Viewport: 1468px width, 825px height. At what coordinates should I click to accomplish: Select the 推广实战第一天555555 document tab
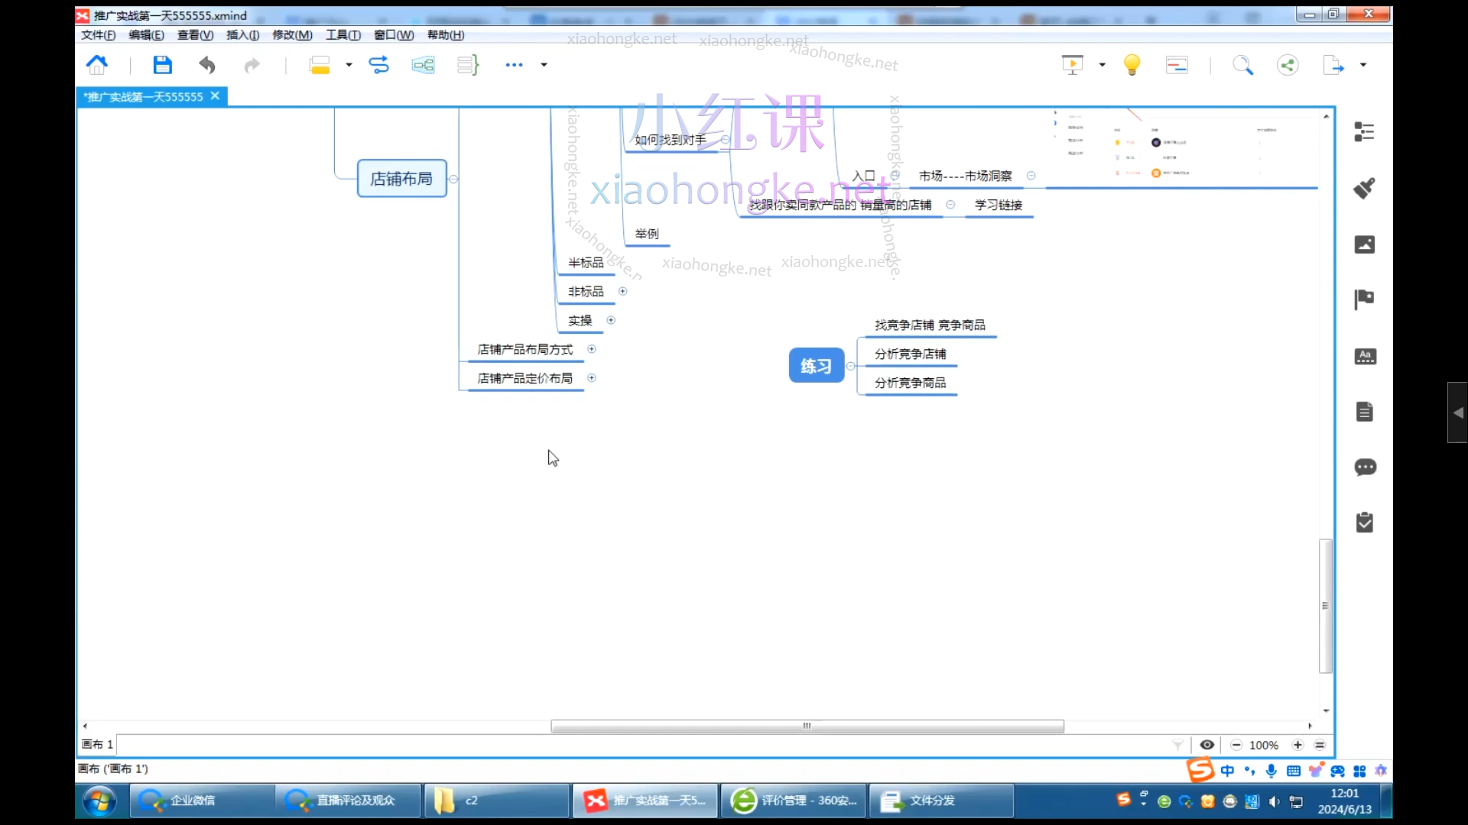click(145, 97)
